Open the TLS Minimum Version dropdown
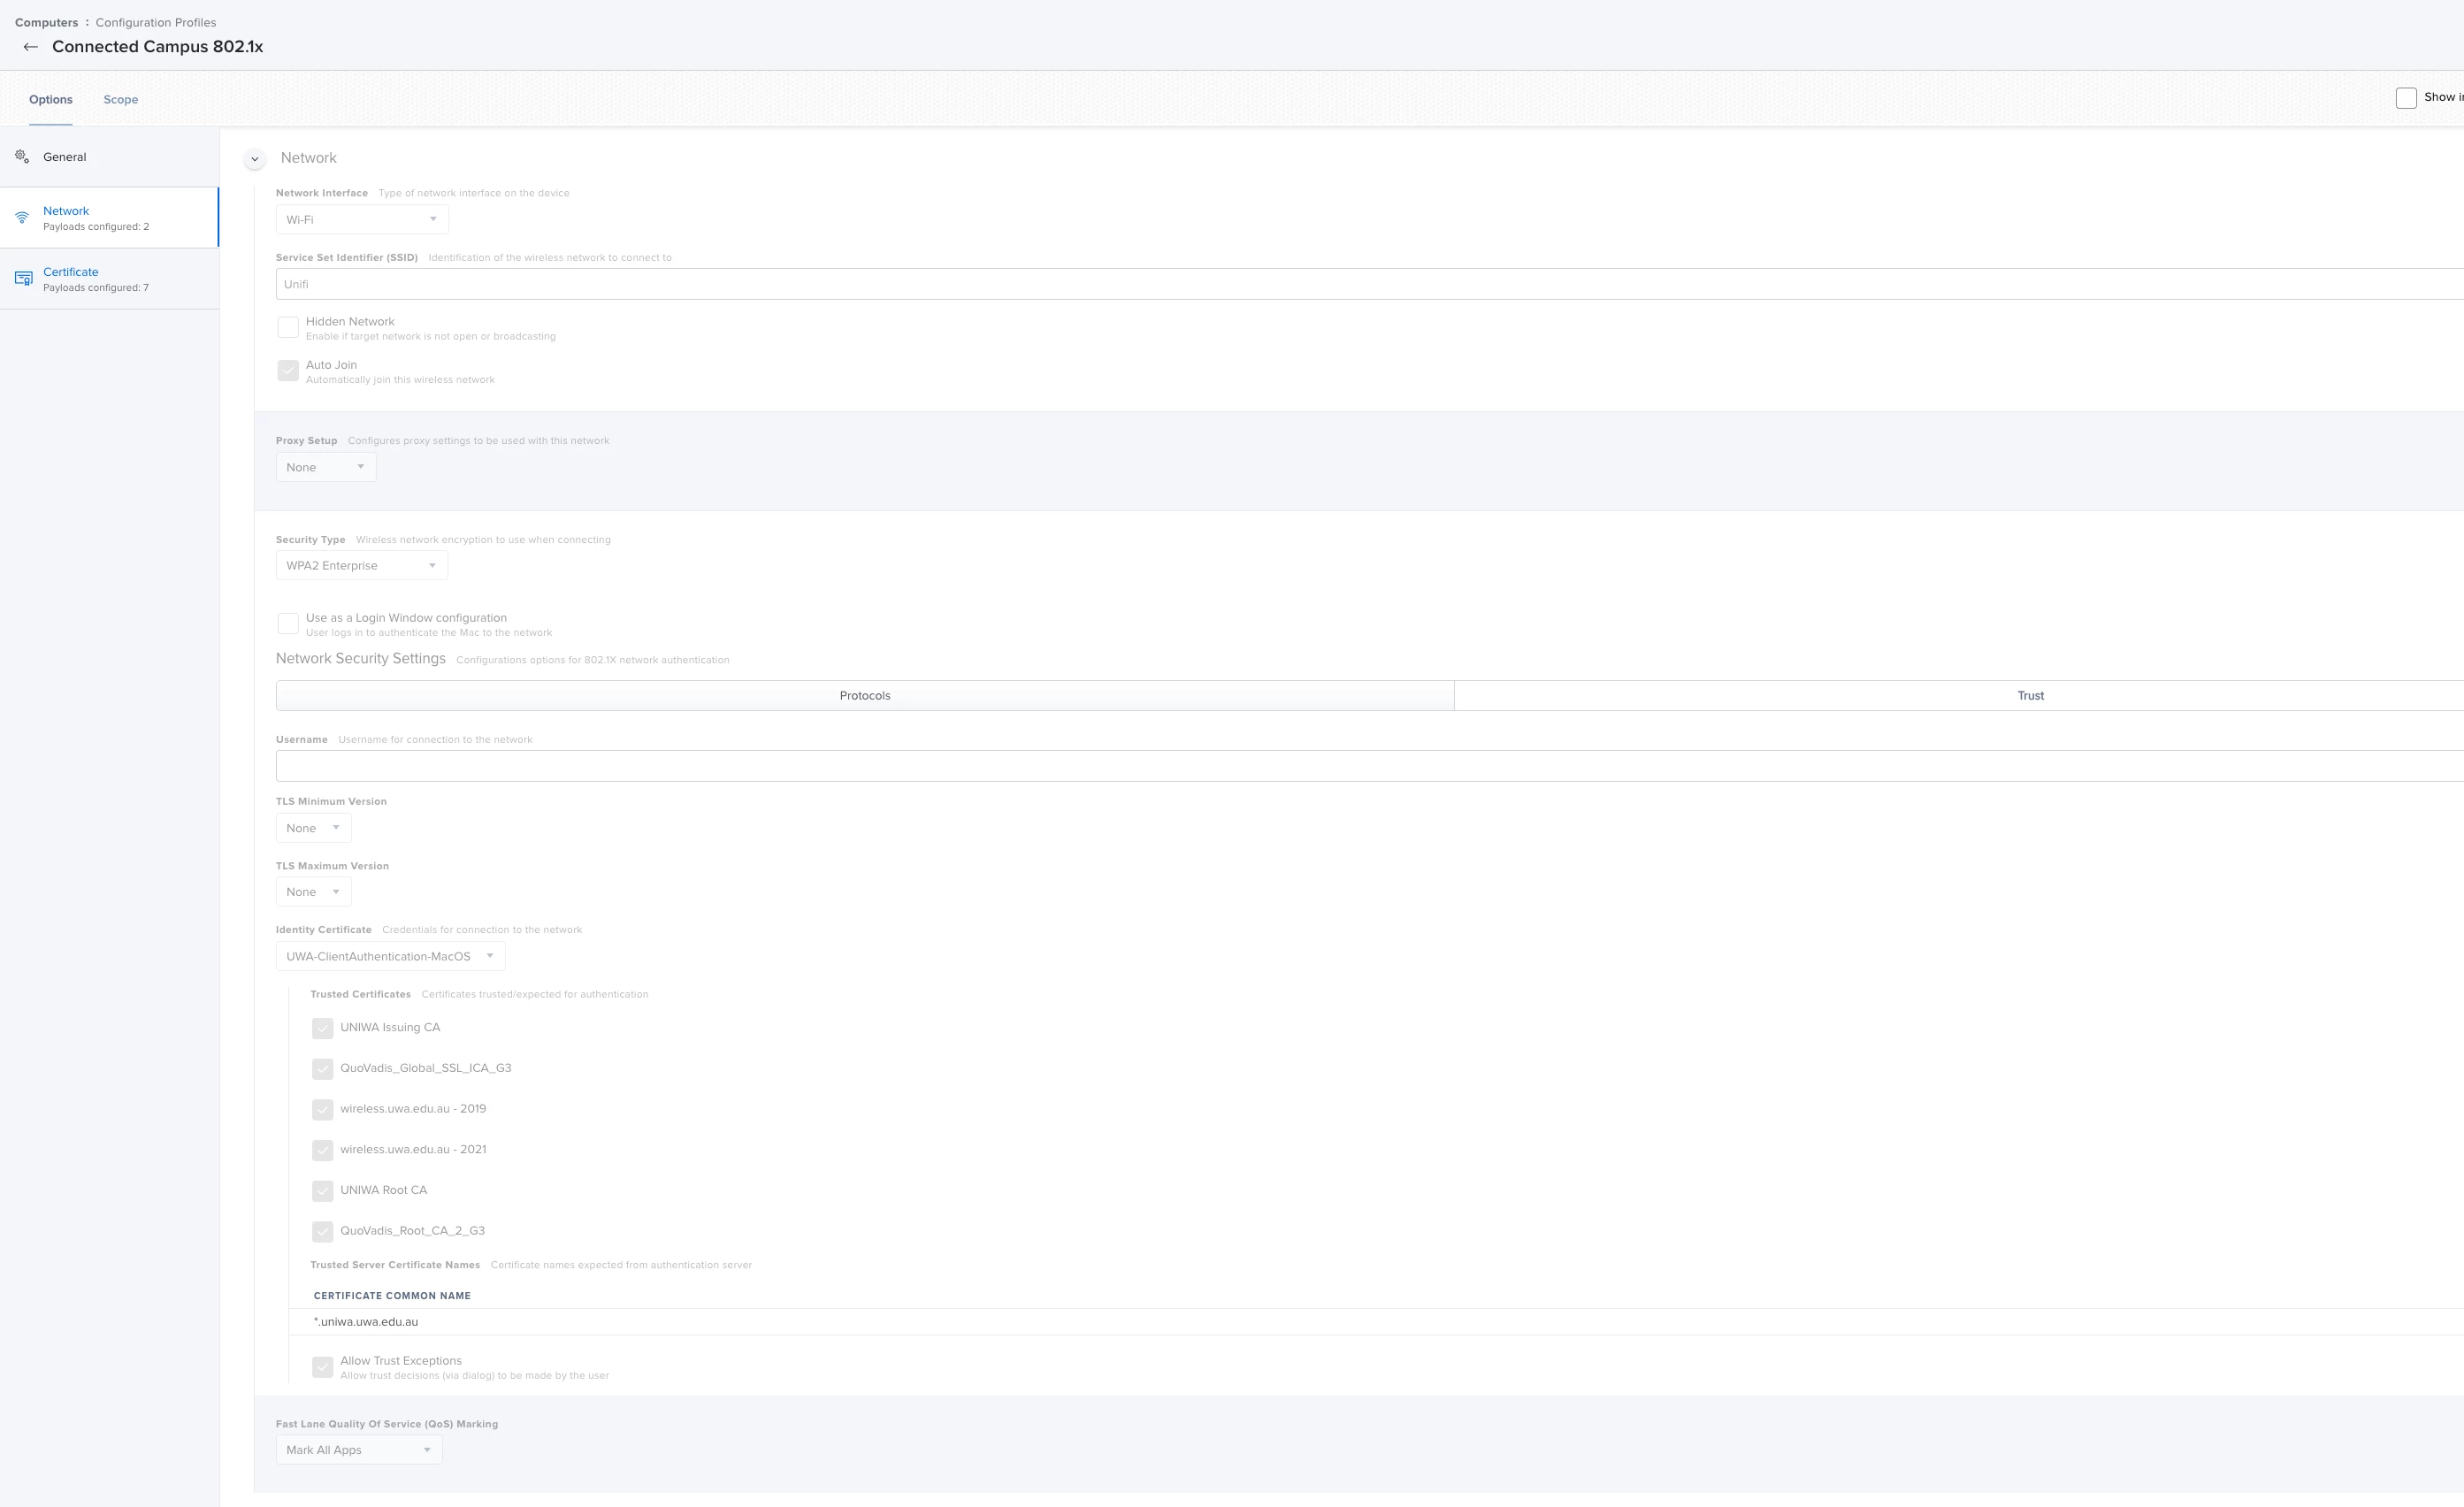 (x=314, y=828)
